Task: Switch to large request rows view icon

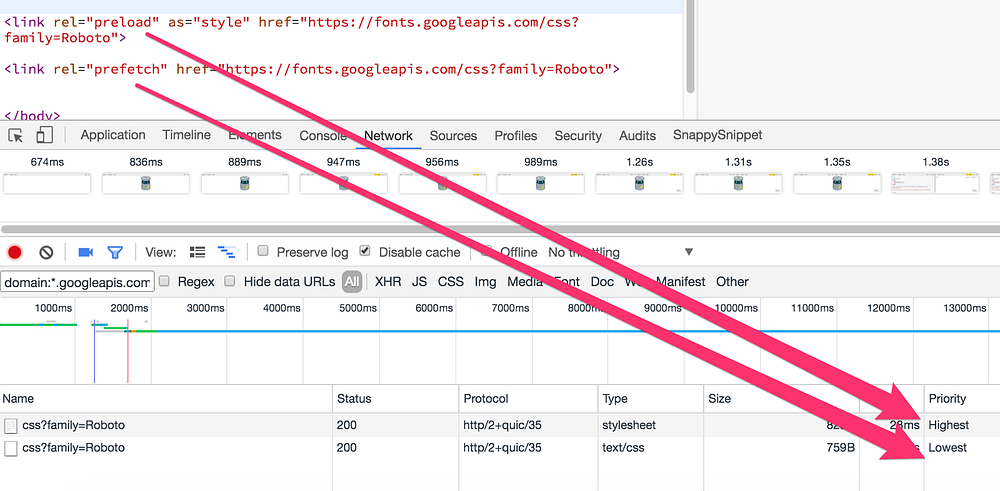Action: (x=198, y=252)
